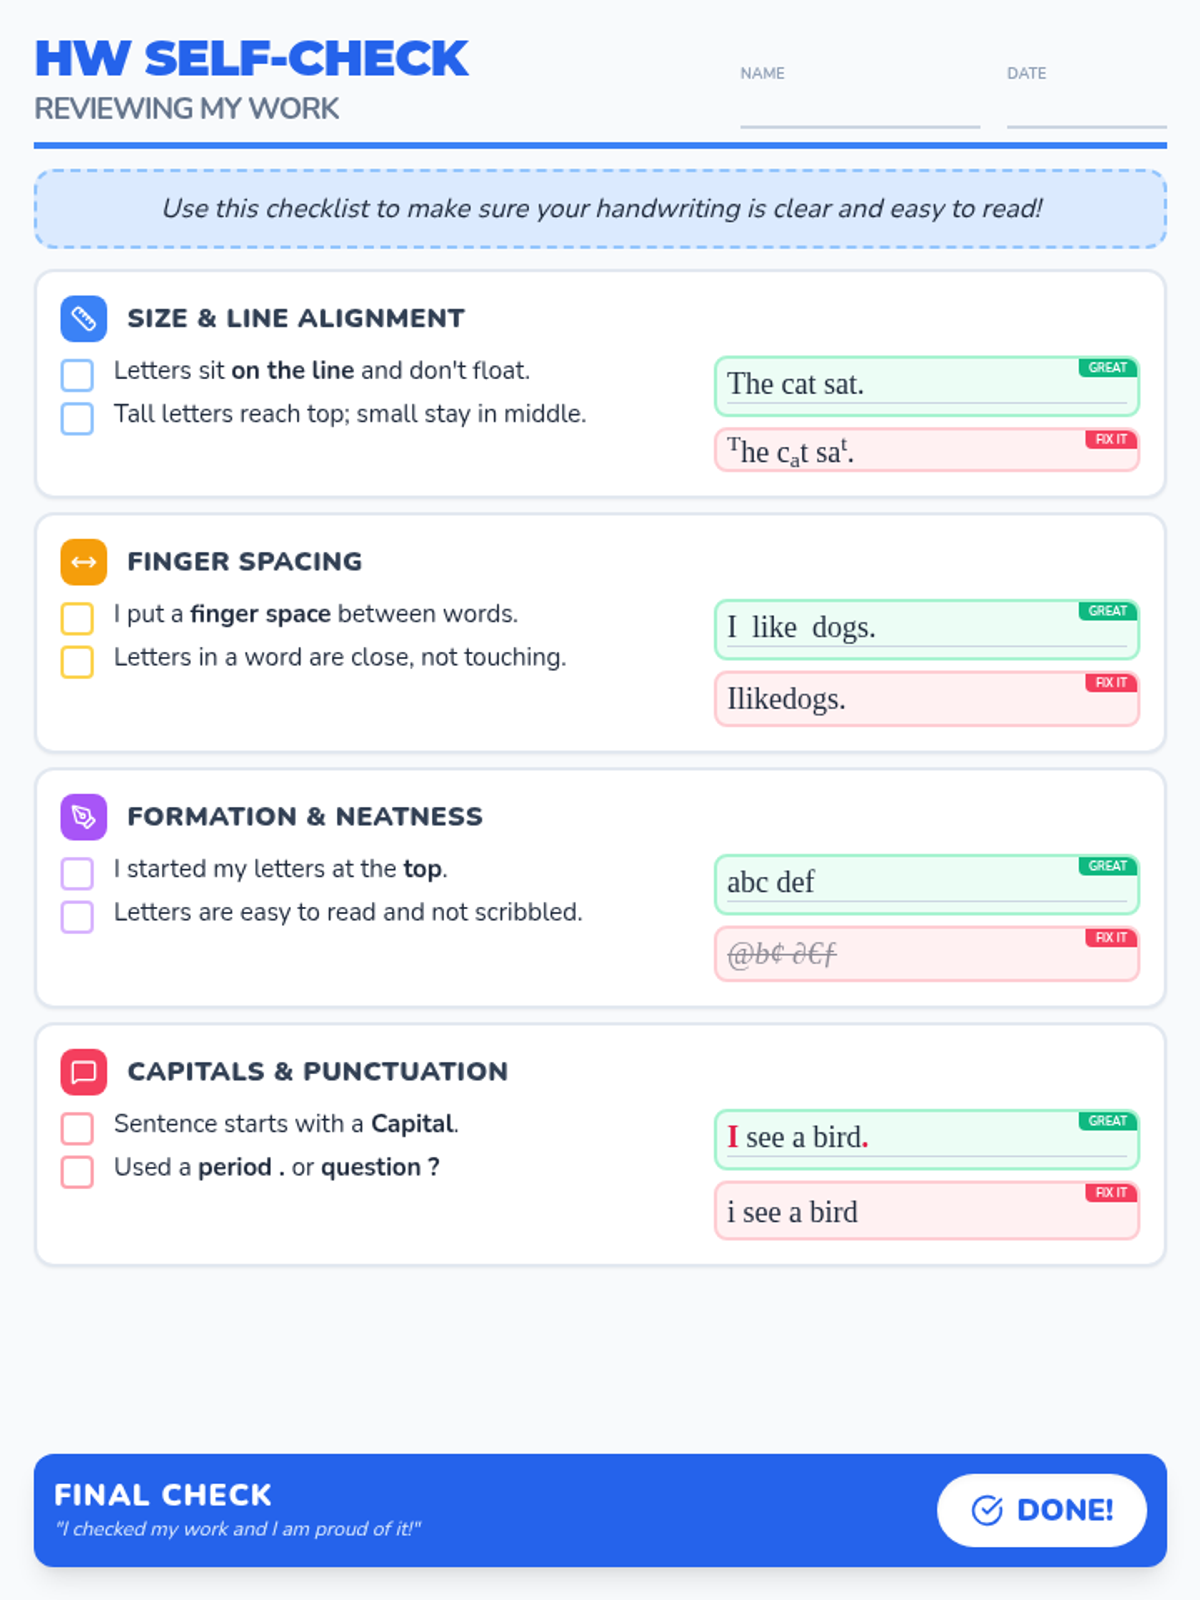The width and height of the screenshot is (1200, 1600).
Task: Check 'Letters sit on the line' box
Action: [x=77, y=375]
